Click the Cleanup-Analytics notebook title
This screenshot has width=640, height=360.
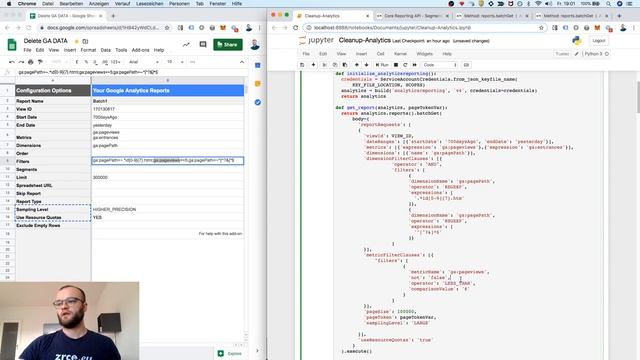(364, 40)
